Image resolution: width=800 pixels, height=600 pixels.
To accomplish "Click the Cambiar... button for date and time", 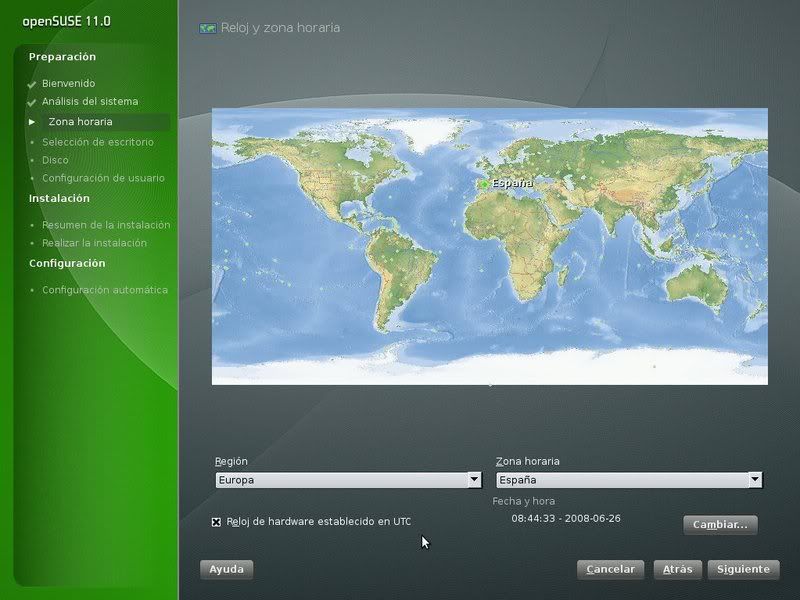I will [x=720, y=525].
